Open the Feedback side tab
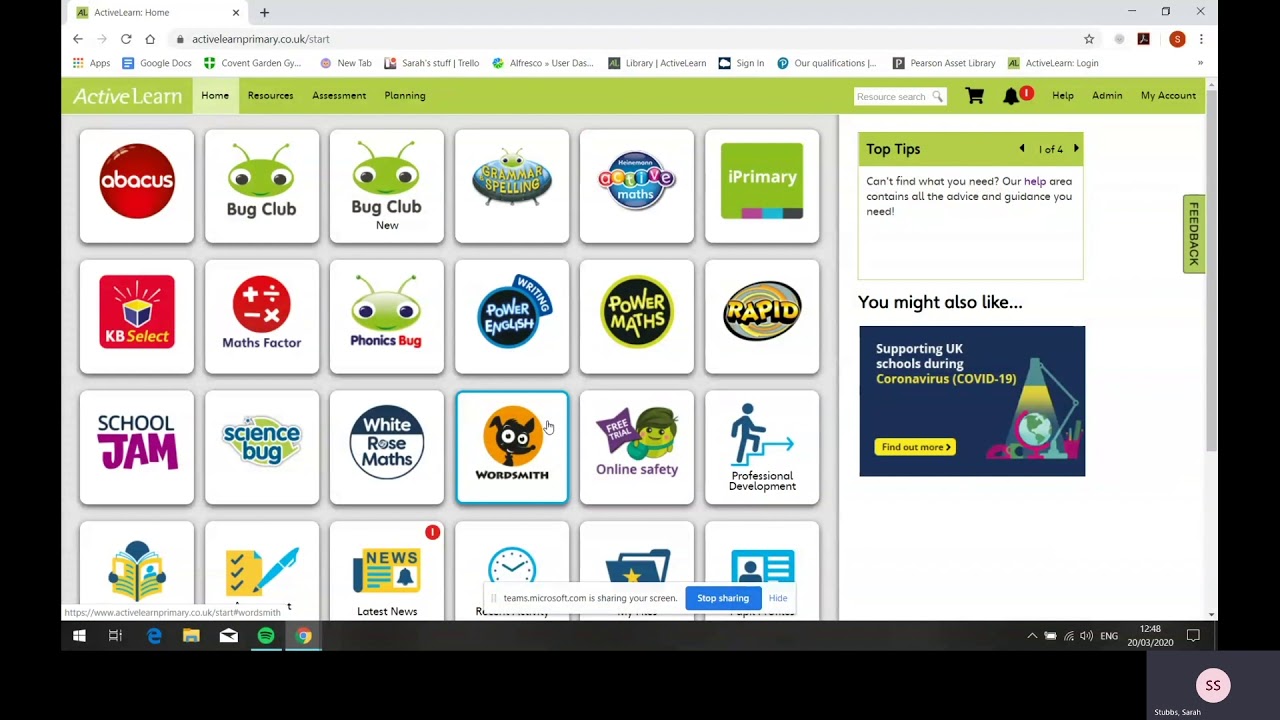The image size is (1280, 720). tap(1193, 234)
